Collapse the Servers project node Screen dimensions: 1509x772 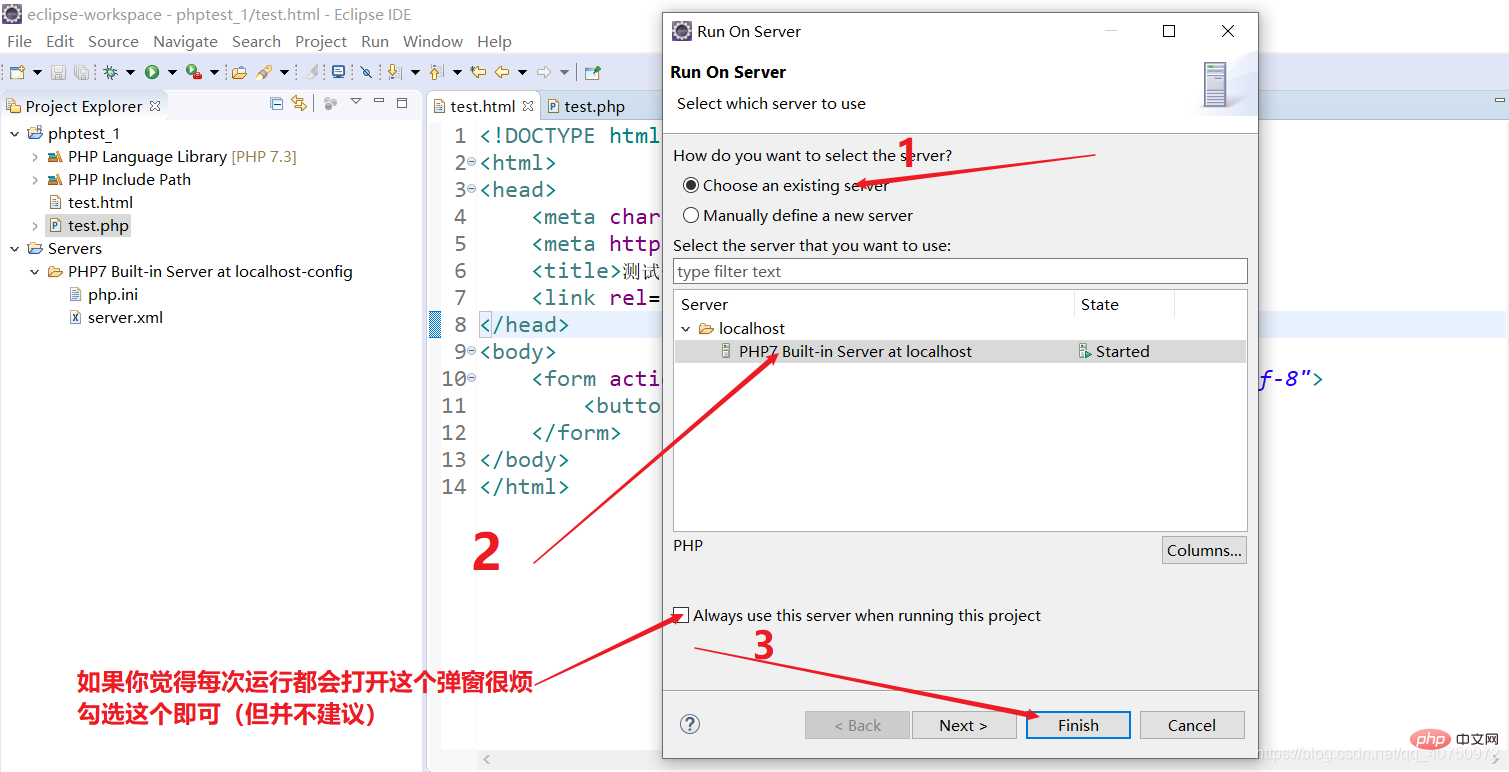pos(14,249)
